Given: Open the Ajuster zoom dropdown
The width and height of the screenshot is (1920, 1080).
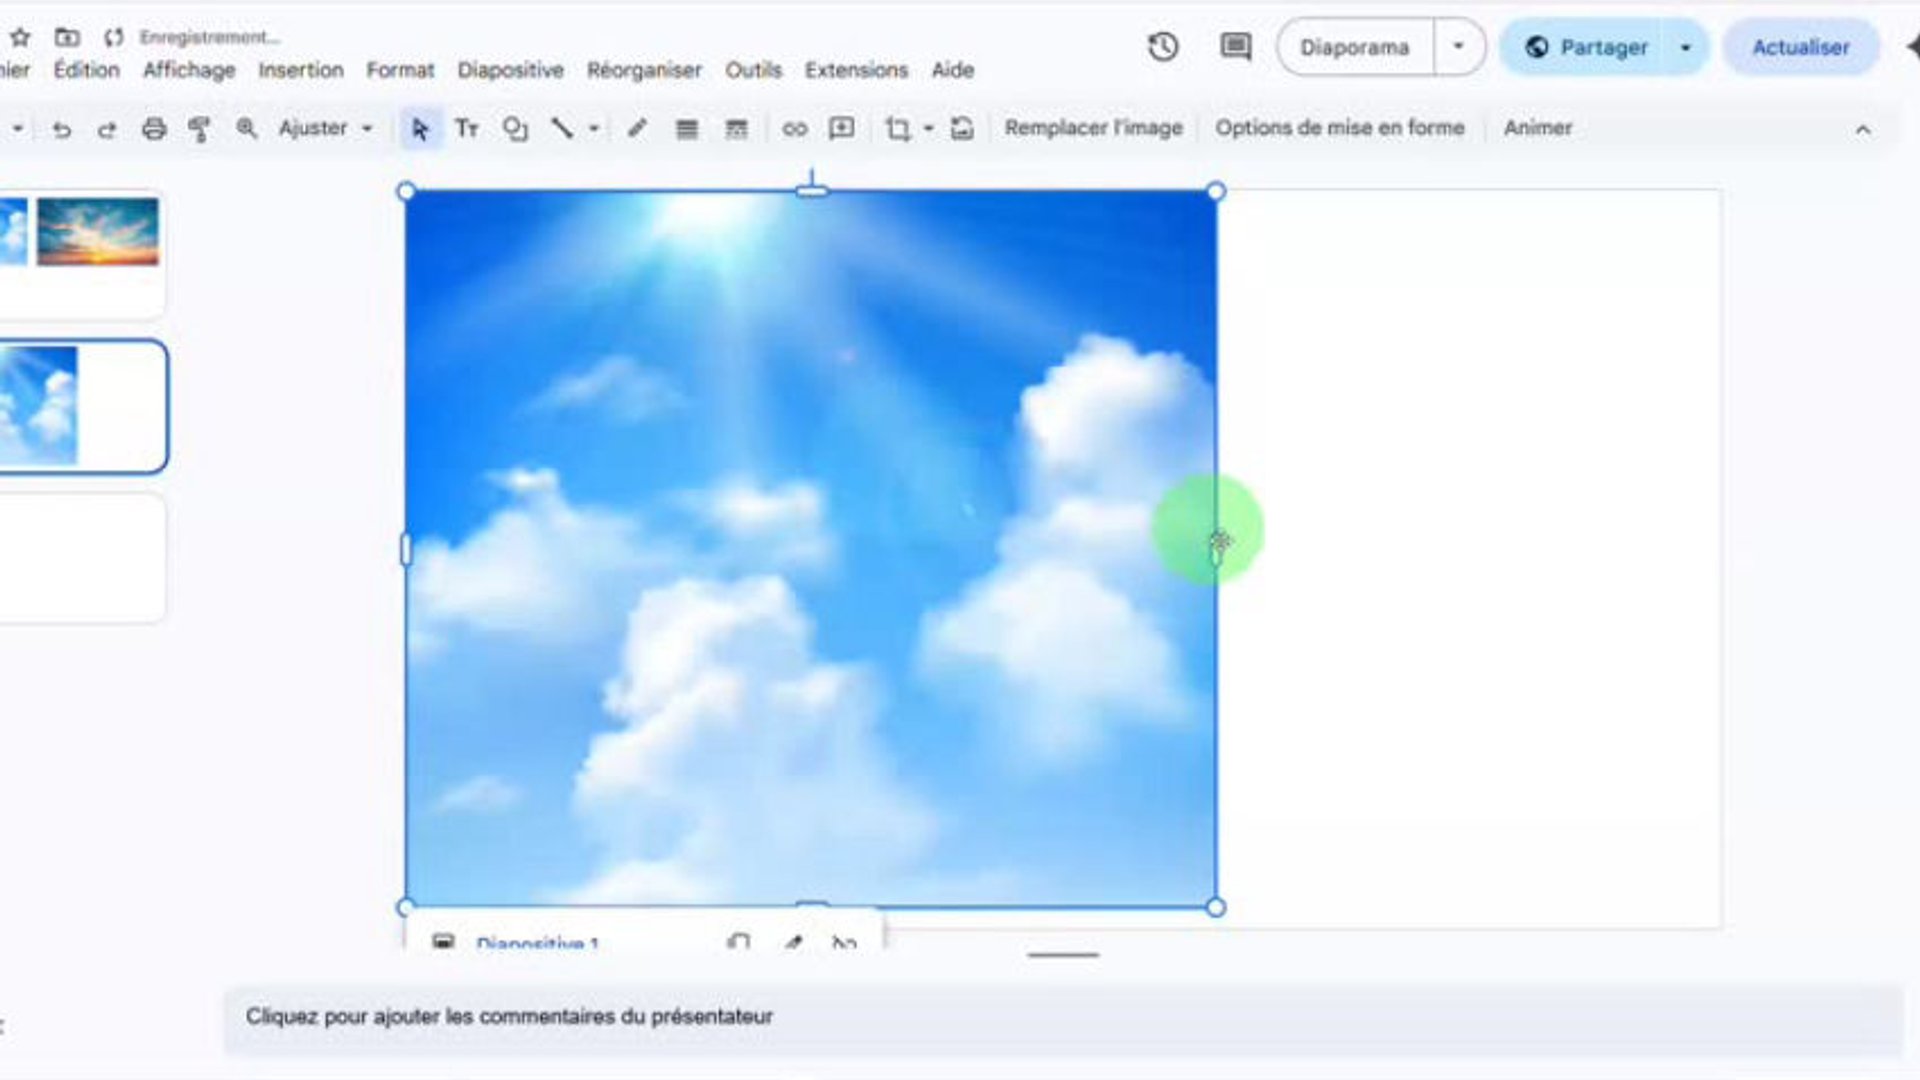Looking at the screenshot, I should pyautogui.click(x=325, y=129).
